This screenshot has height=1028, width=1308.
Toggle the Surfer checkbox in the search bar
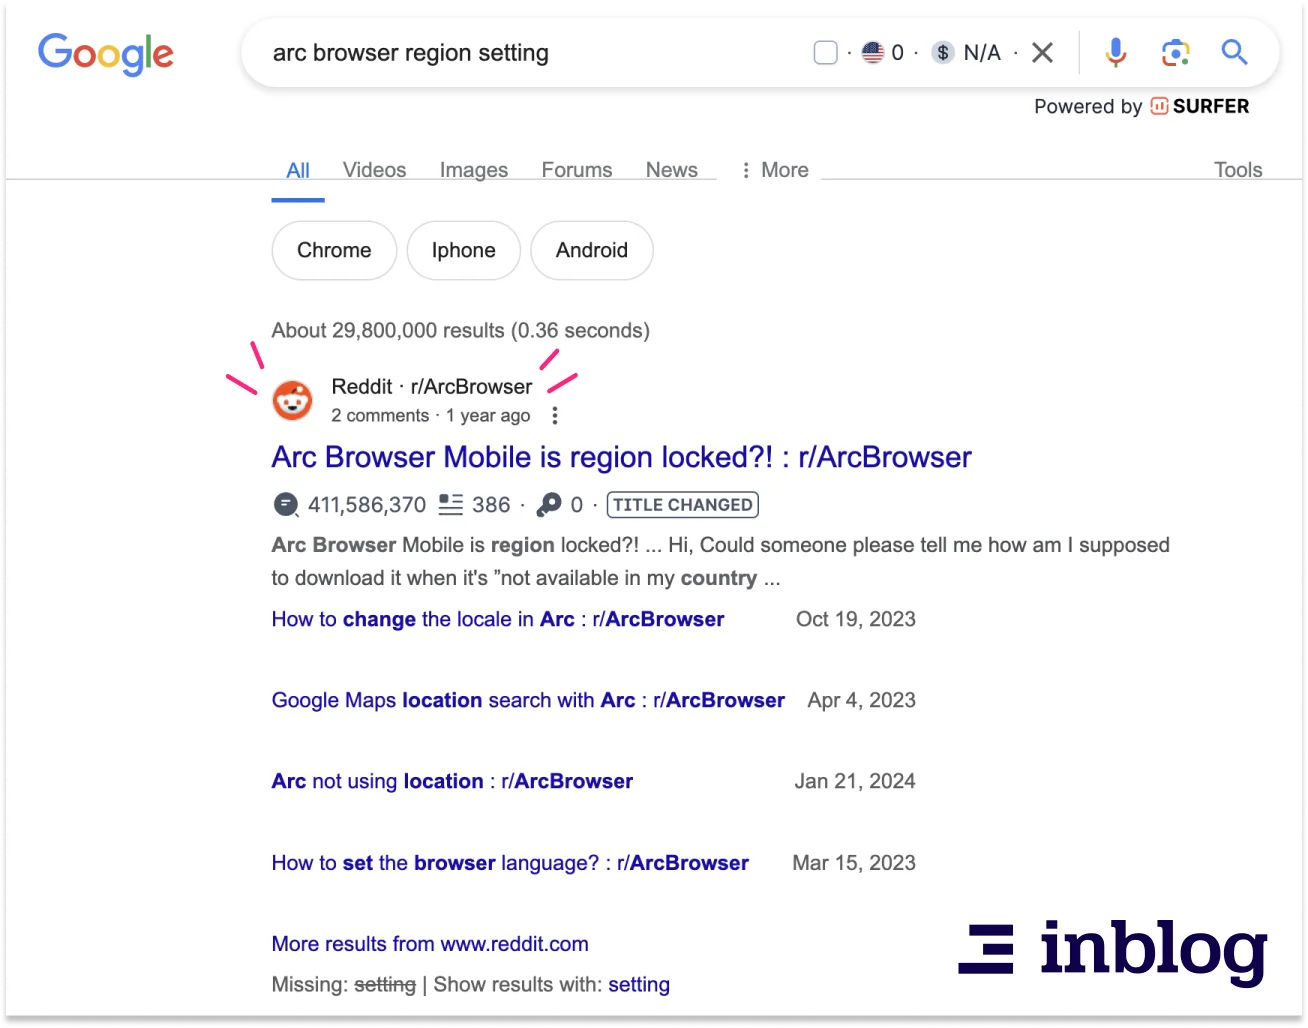click(825, 52)
